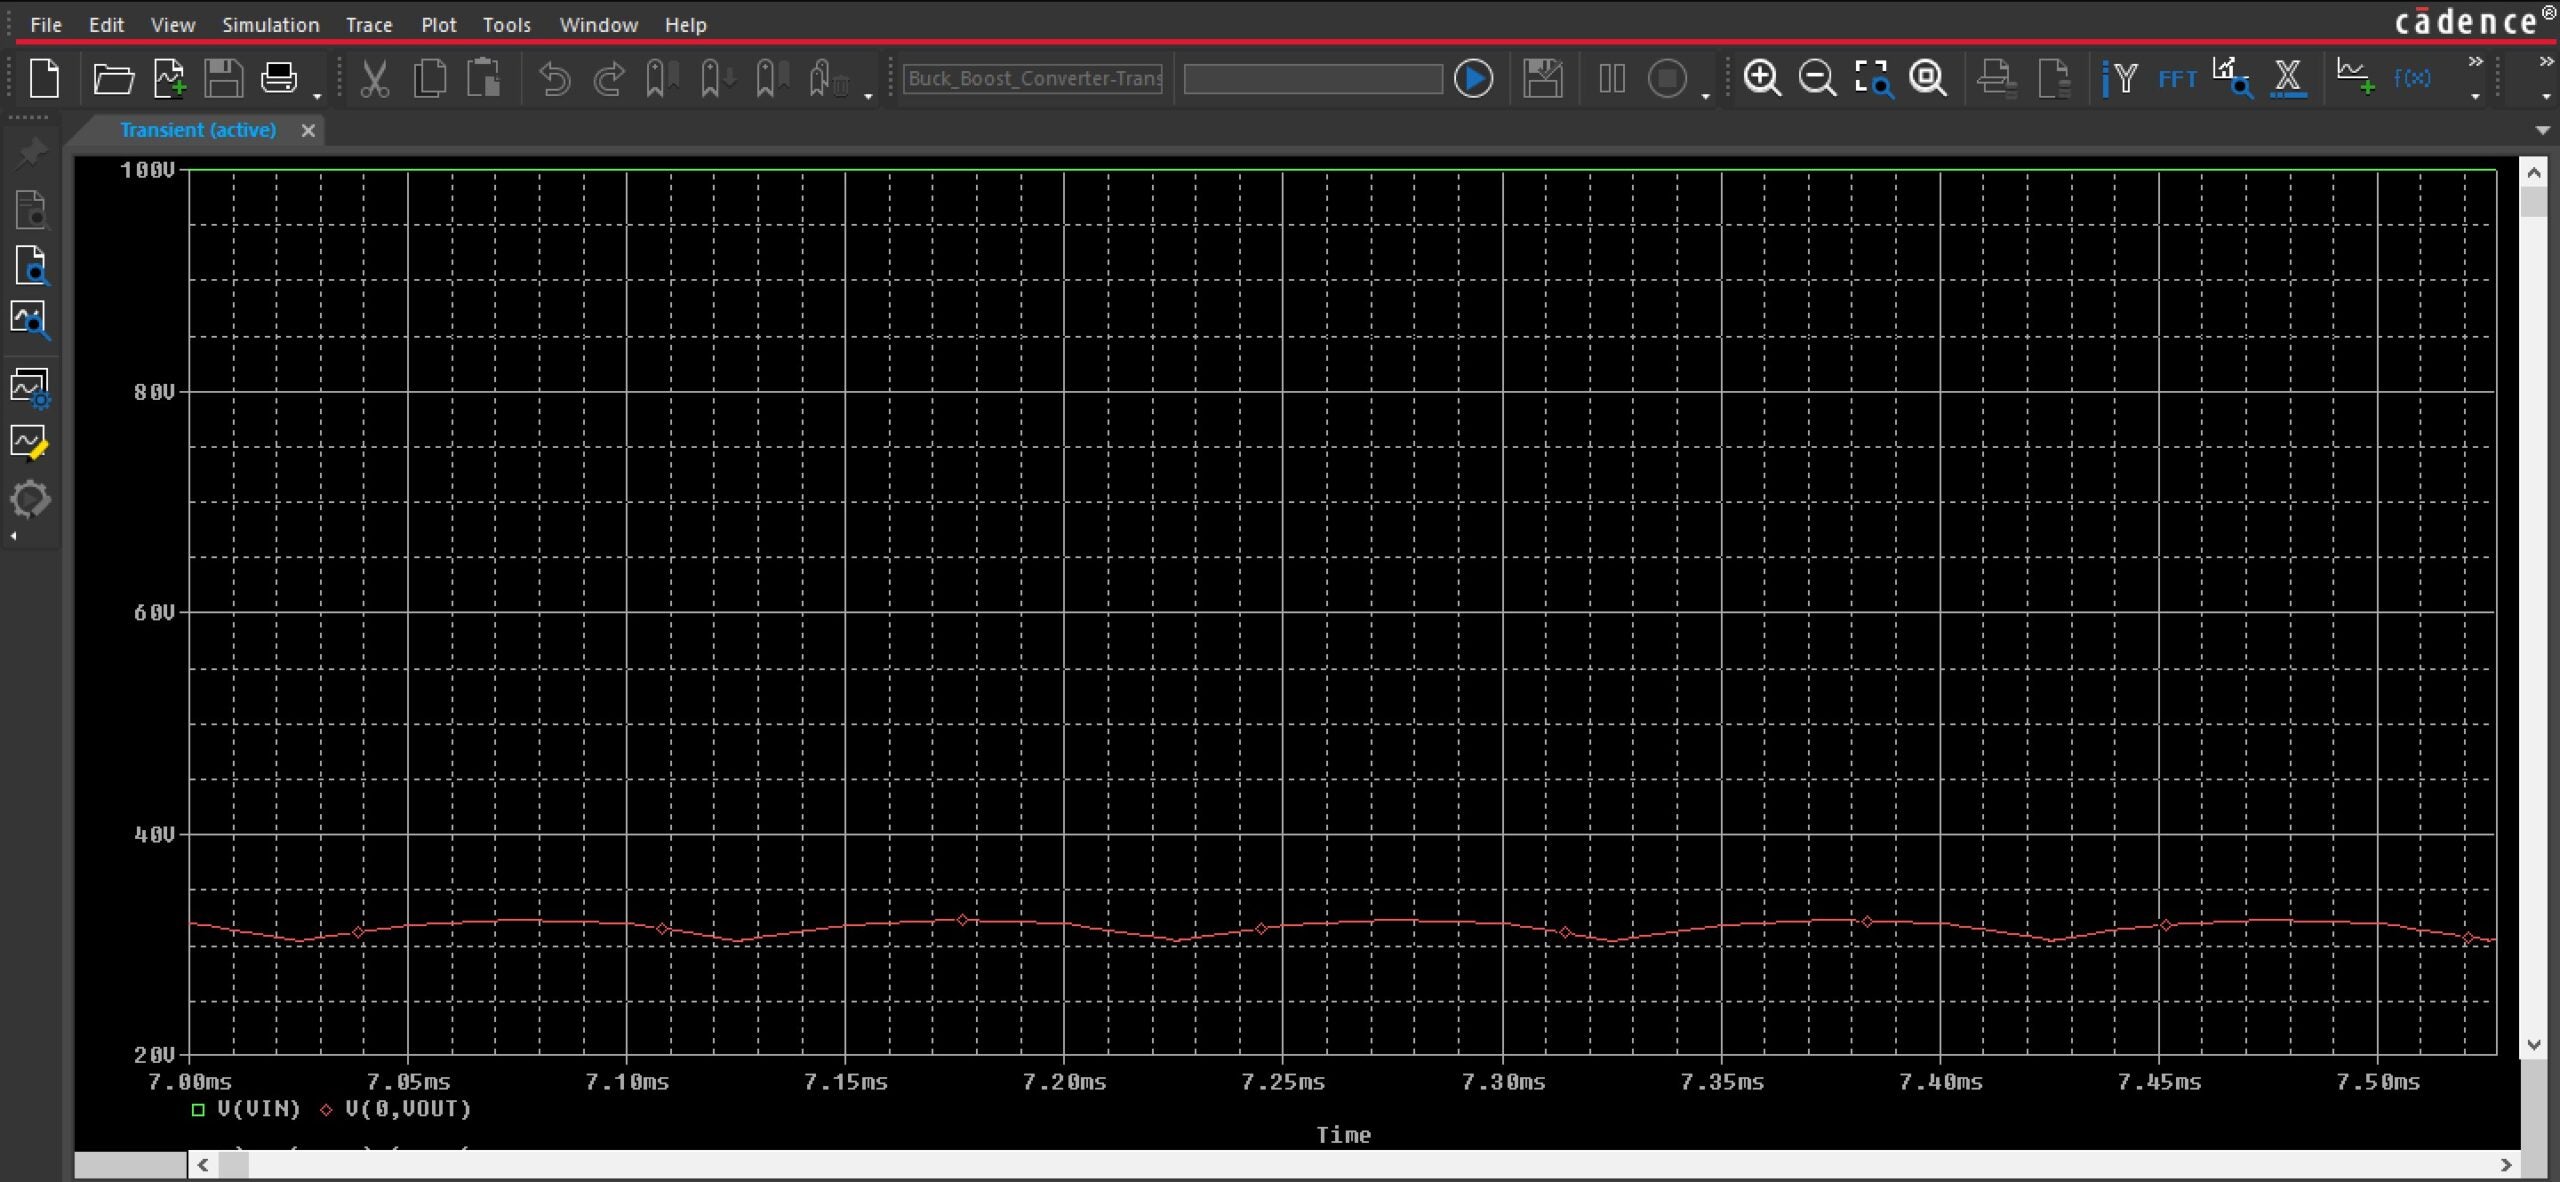Add a trace to the plot

pyautogui.click(x=2355, y=76)
